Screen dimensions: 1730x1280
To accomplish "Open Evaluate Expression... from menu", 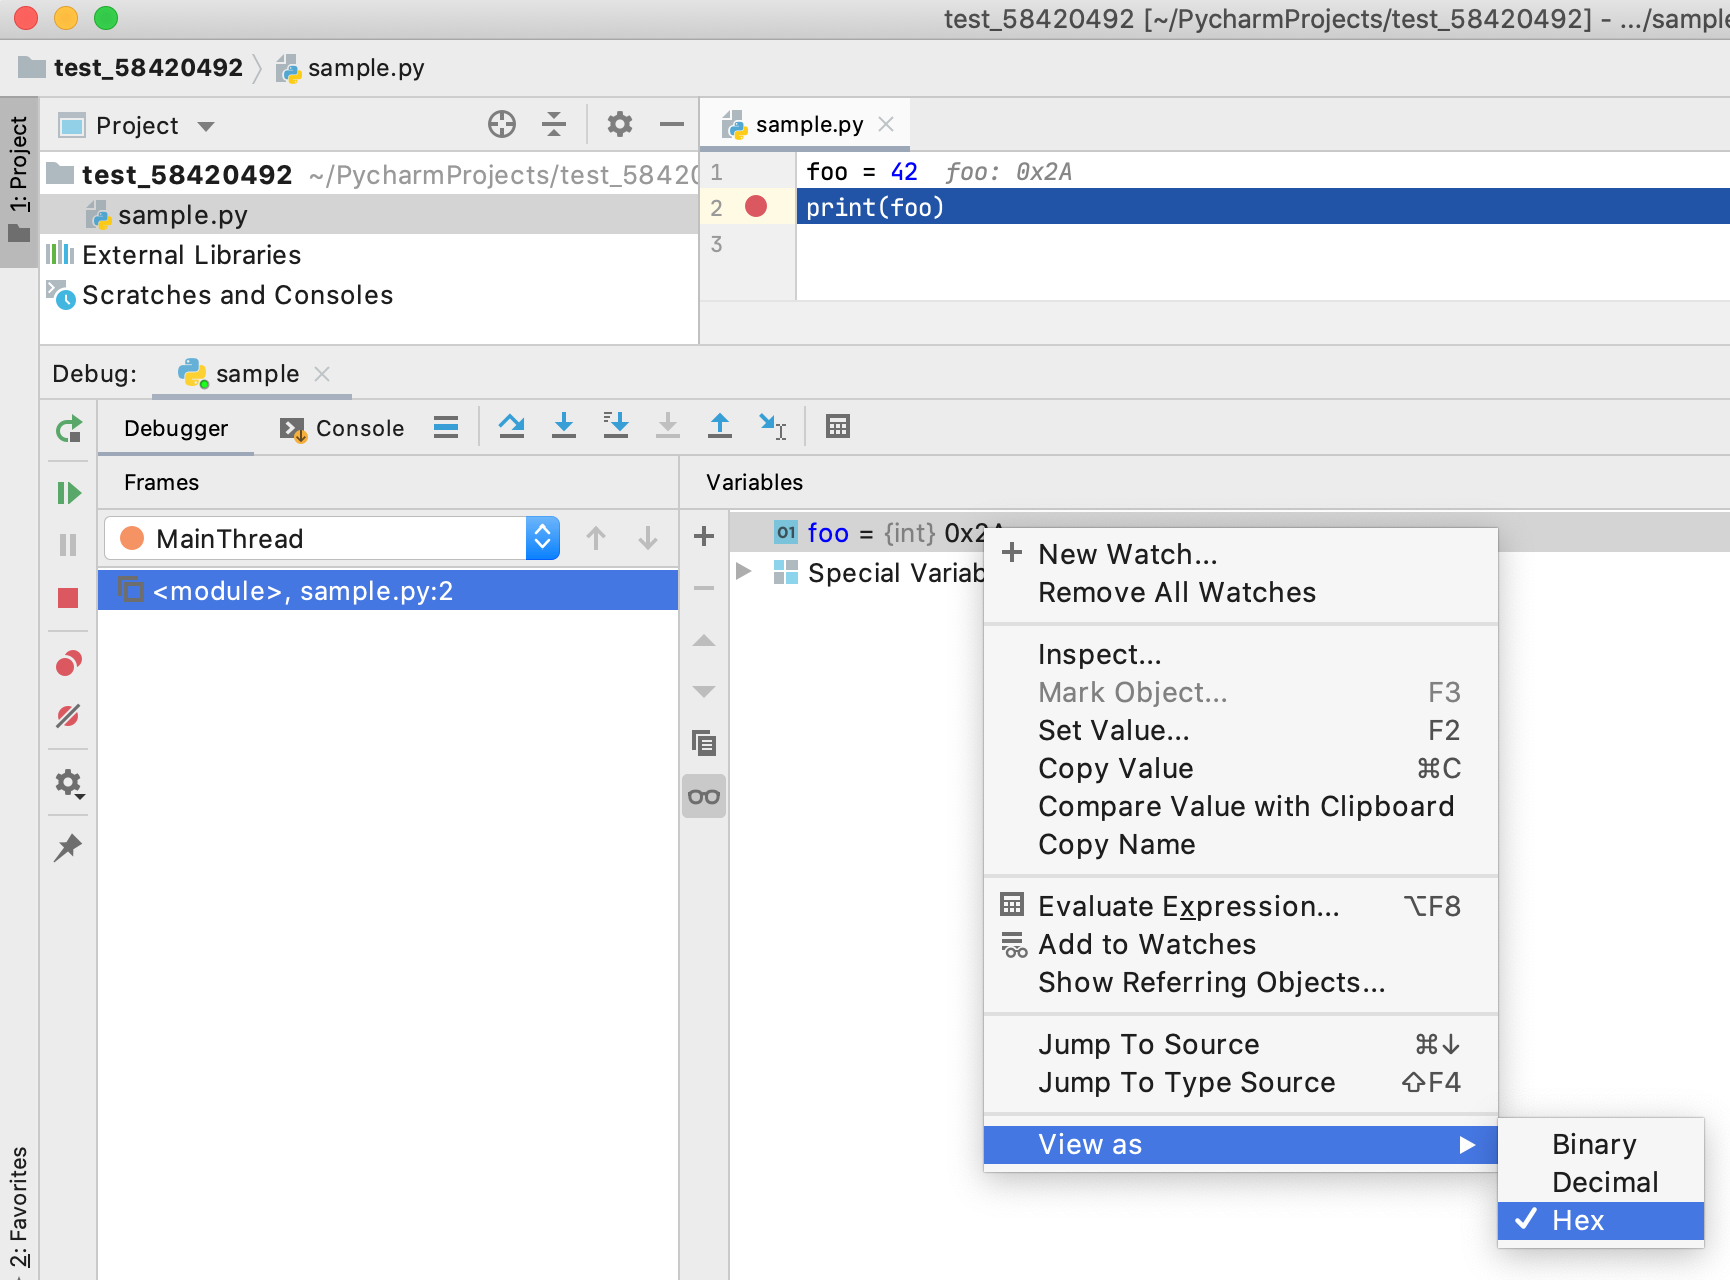I will (1240, 906).
